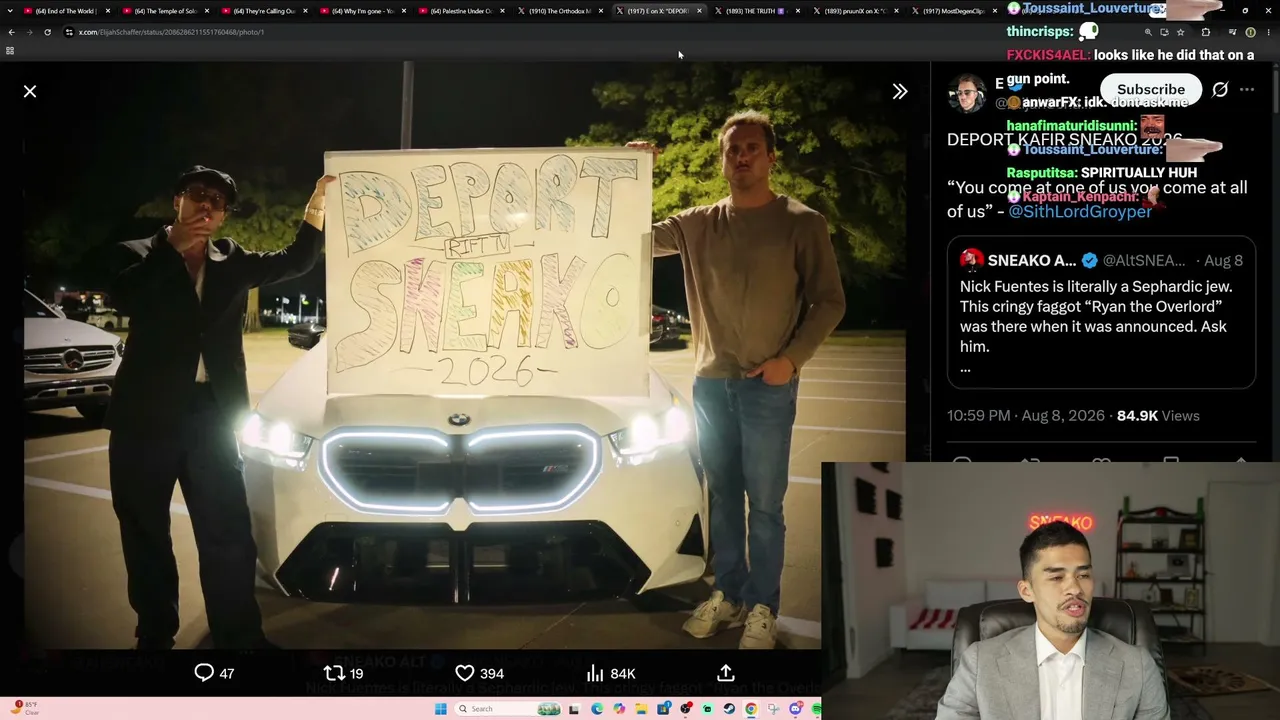Close the photo viewer with the X icon
1280x720 pixels.
click(x=30, y=91)
